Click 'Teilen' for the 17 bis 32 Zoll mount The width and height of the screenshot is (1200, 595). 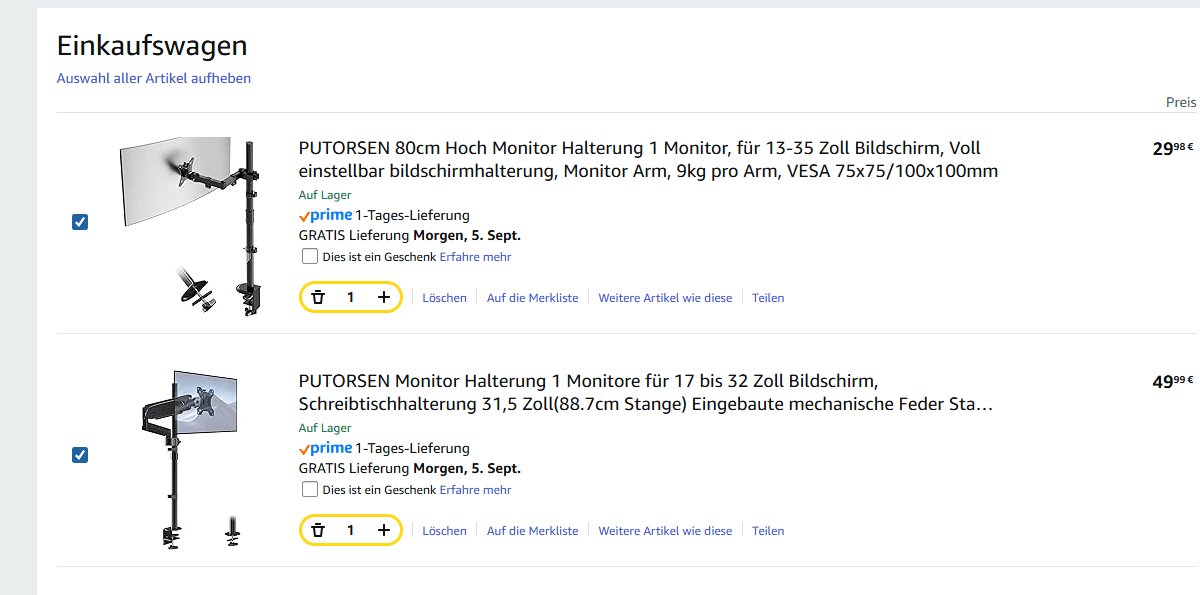point(768,531)
